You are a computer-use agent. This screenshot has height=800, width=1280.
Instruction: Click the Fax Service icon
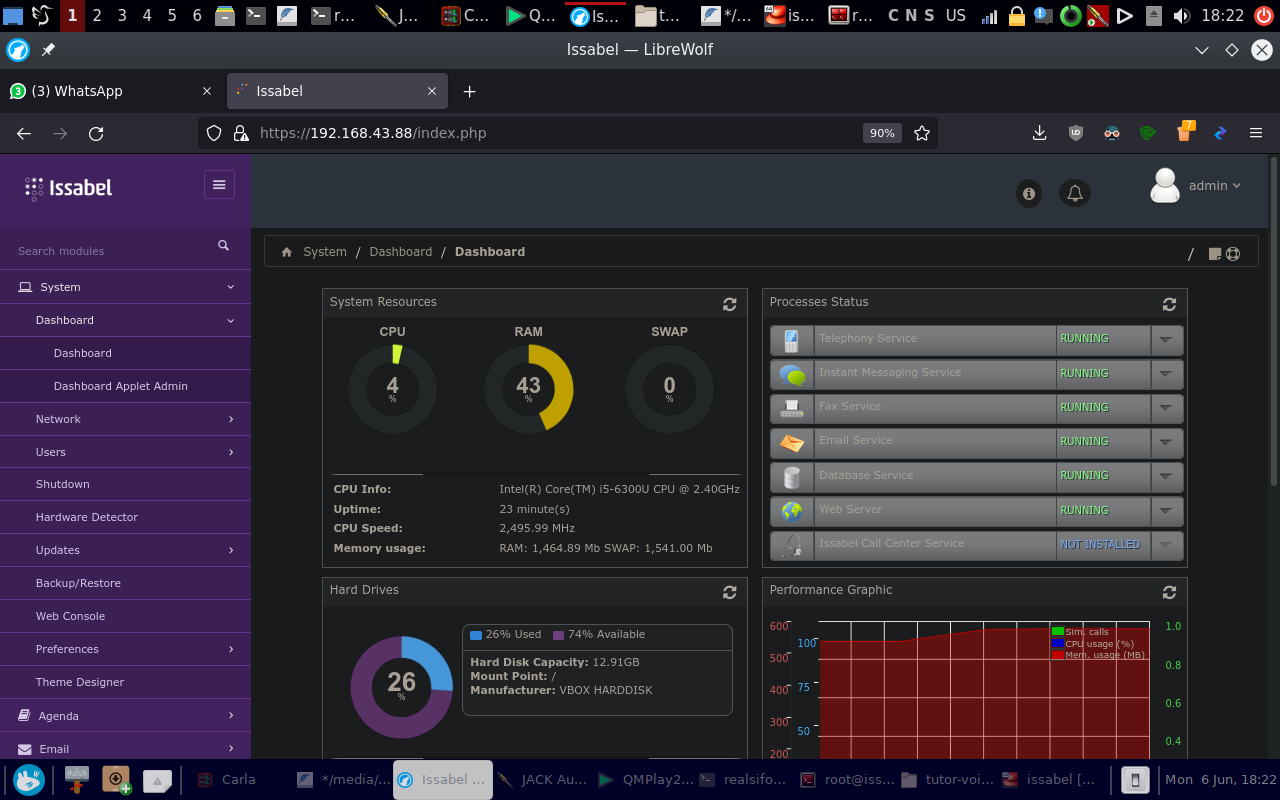coord(792,408)
